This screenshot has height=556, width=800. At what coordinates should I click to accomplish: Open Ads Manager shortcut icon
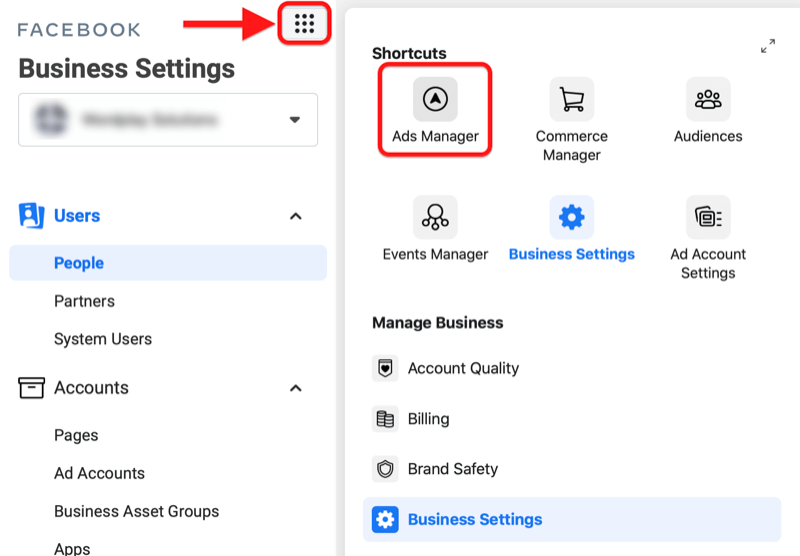pyautogui.click(x=435, y=99)
